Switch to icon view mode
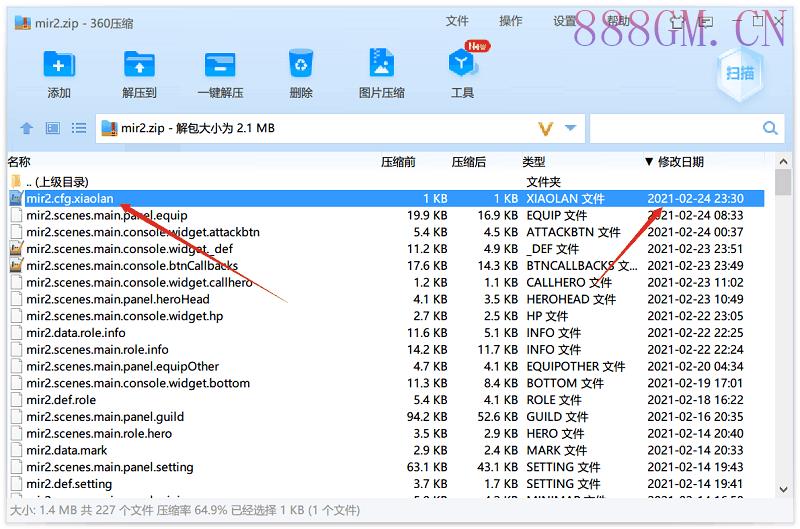800x529 pixels. click(53, 128)
